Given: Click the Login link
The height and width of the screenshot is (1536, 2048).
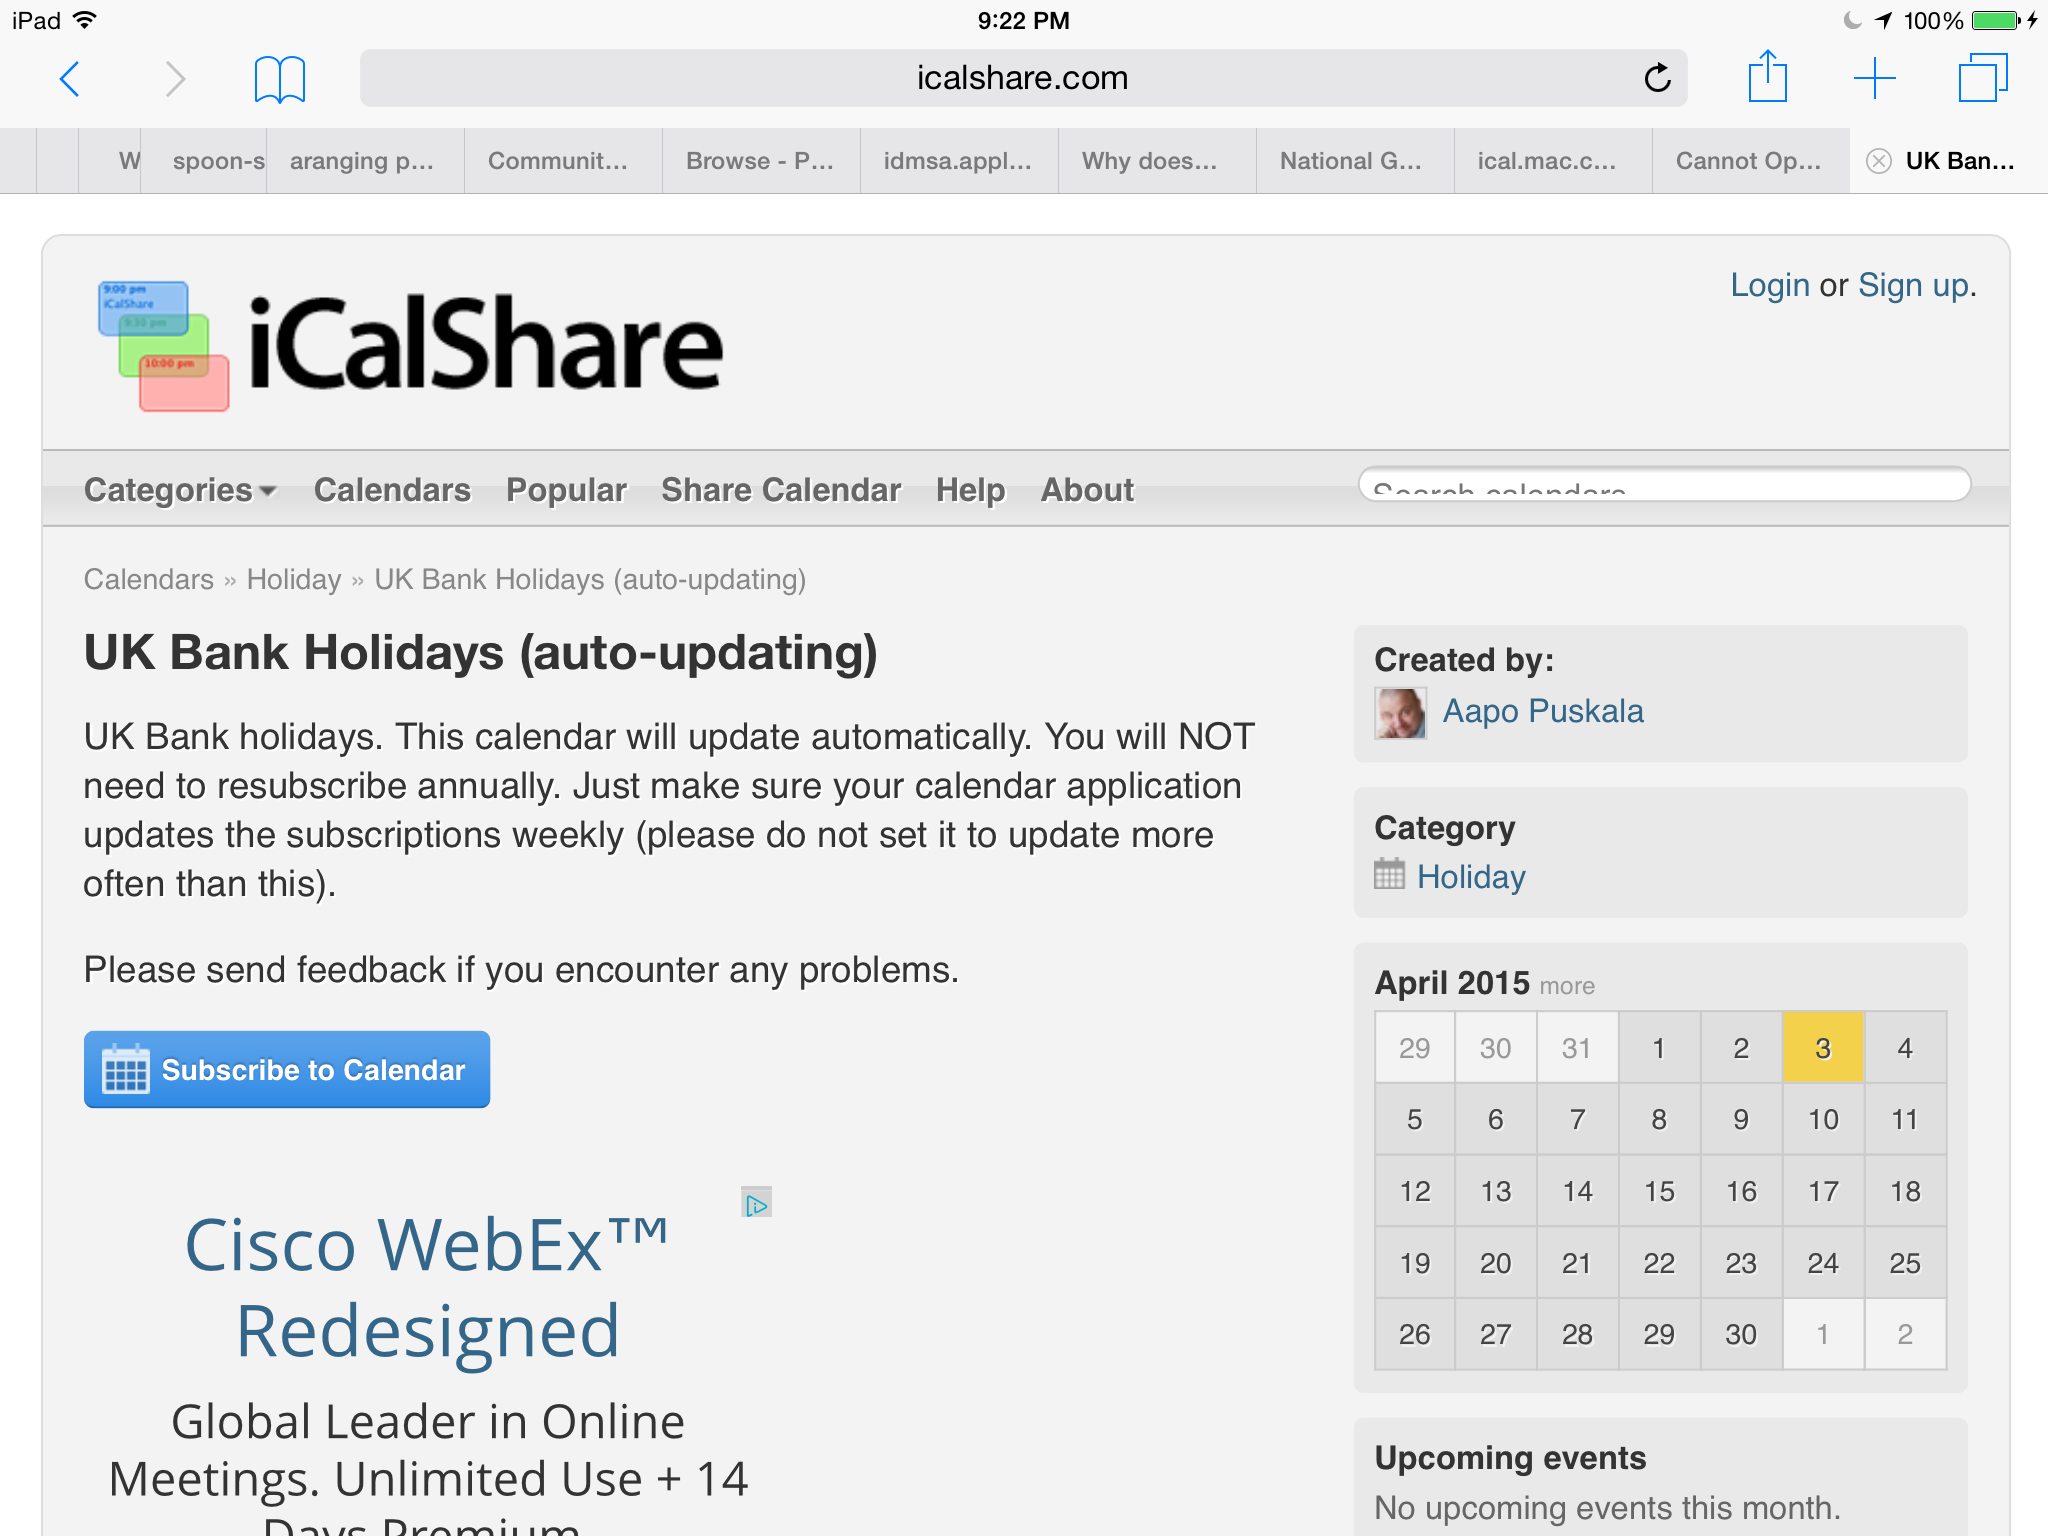Looking at the screenshot, I should point(1769,286).
